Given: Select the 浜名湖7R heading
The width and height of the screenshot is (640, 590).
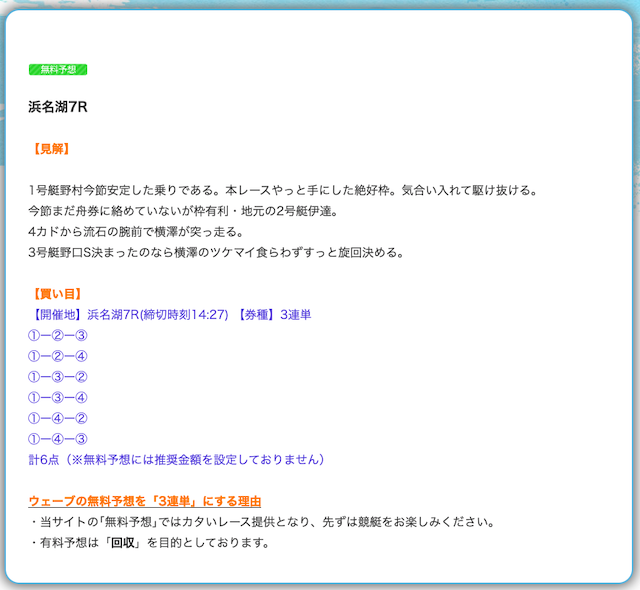Looking at the screenshot, I should (x=58, y=107).
